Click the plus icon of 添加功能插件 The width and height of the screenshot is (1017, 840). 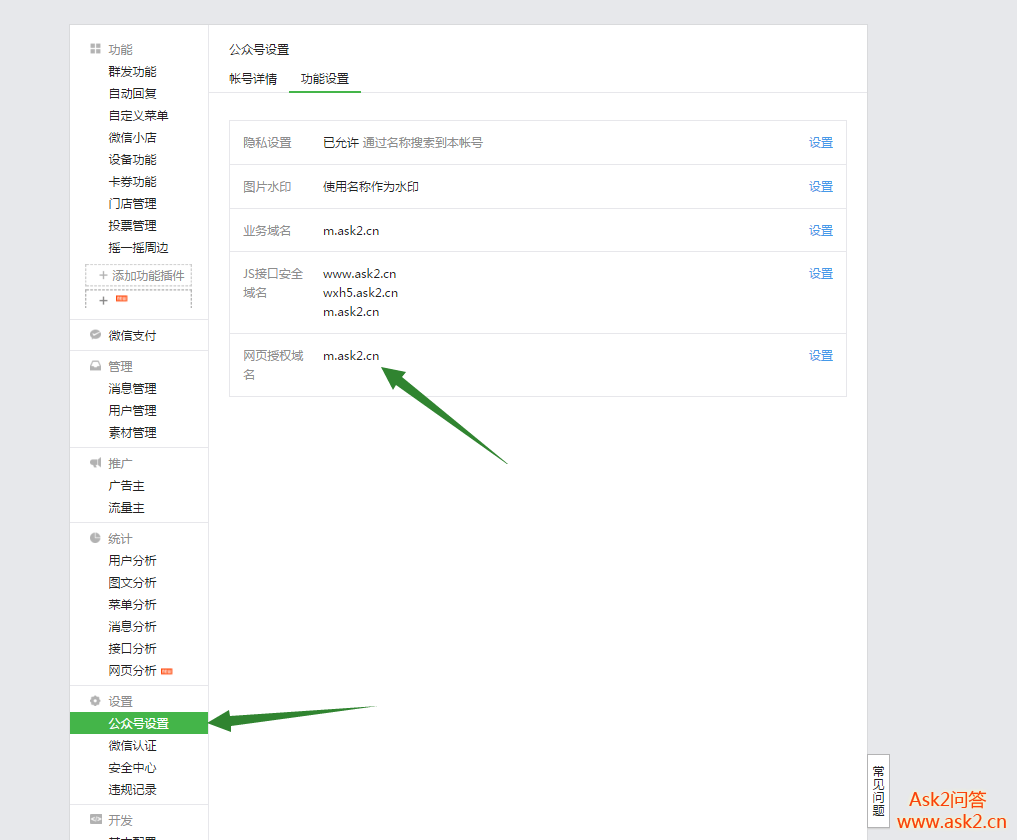pyautogui.click(x=103, y=275)
